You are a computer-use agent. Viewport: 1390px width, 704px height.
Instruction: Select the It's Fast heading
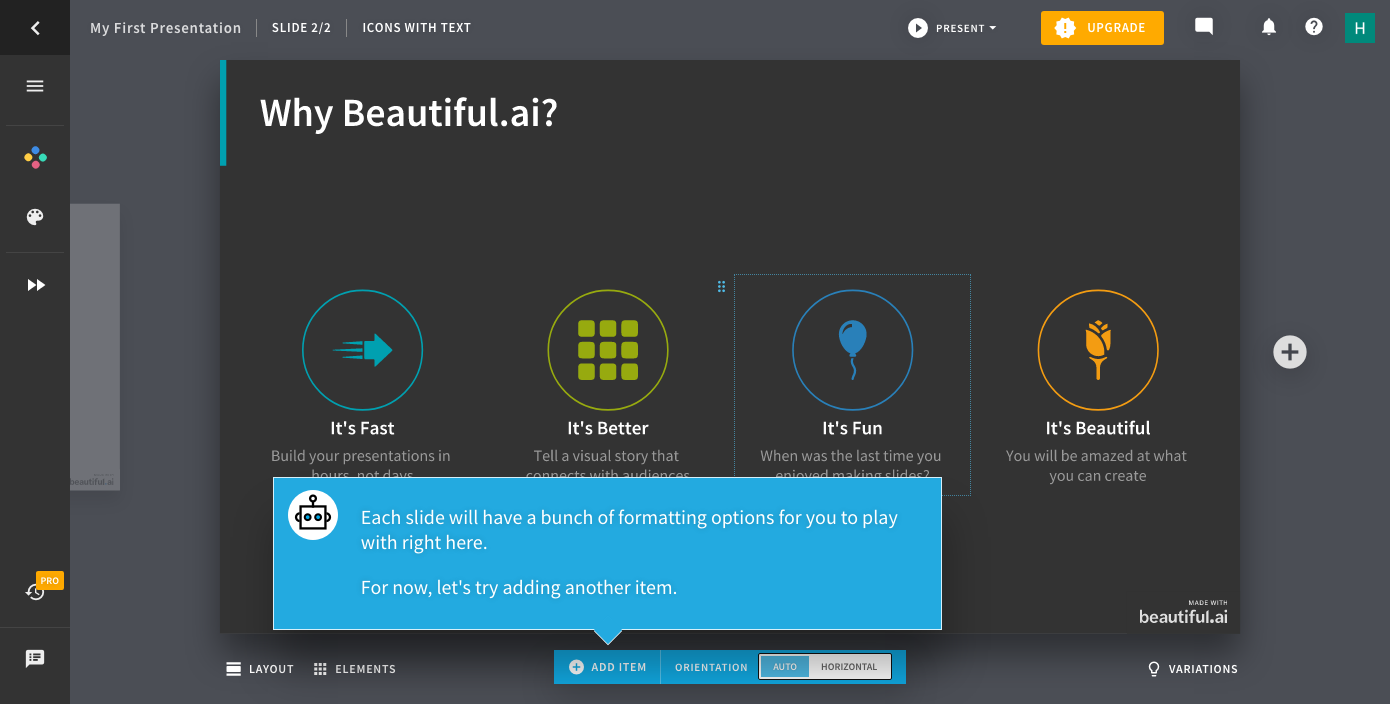coord(362,428)
